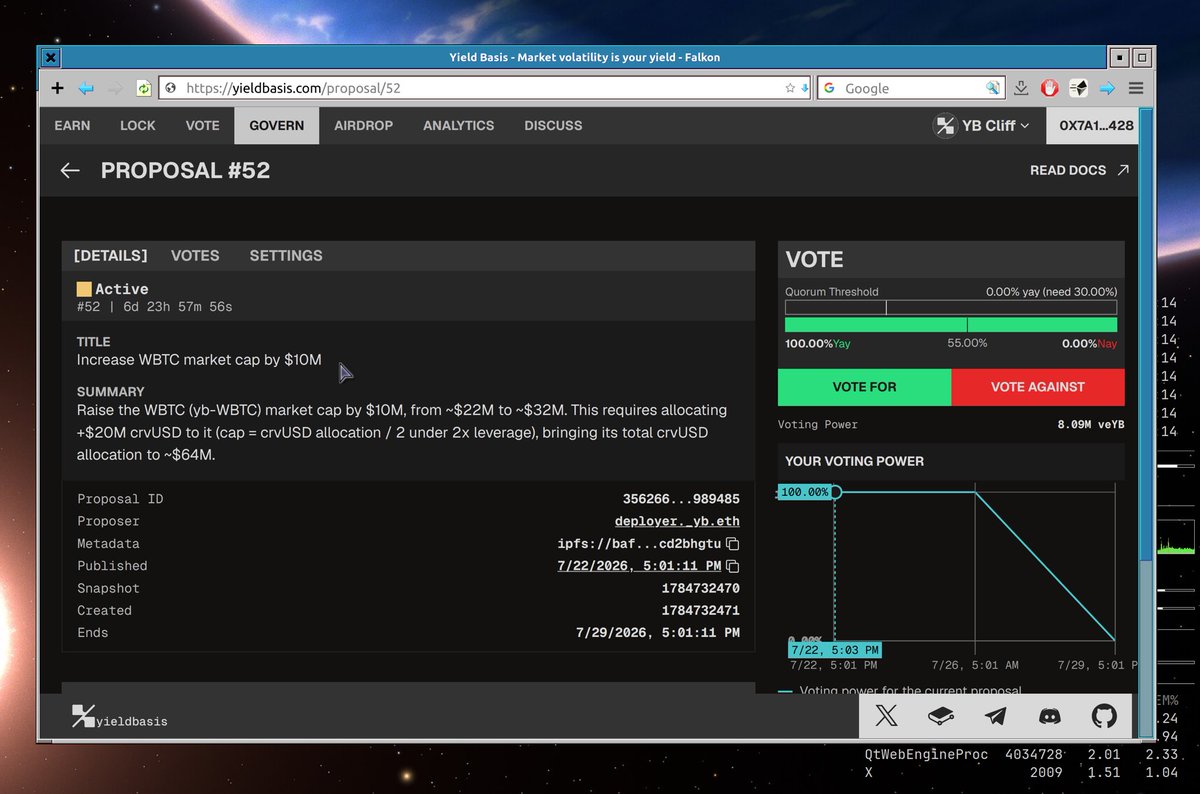This screenshot has width=1200, height=794.
Task: Open the red AdBlock extension icon
Action: click(1049, 88)
